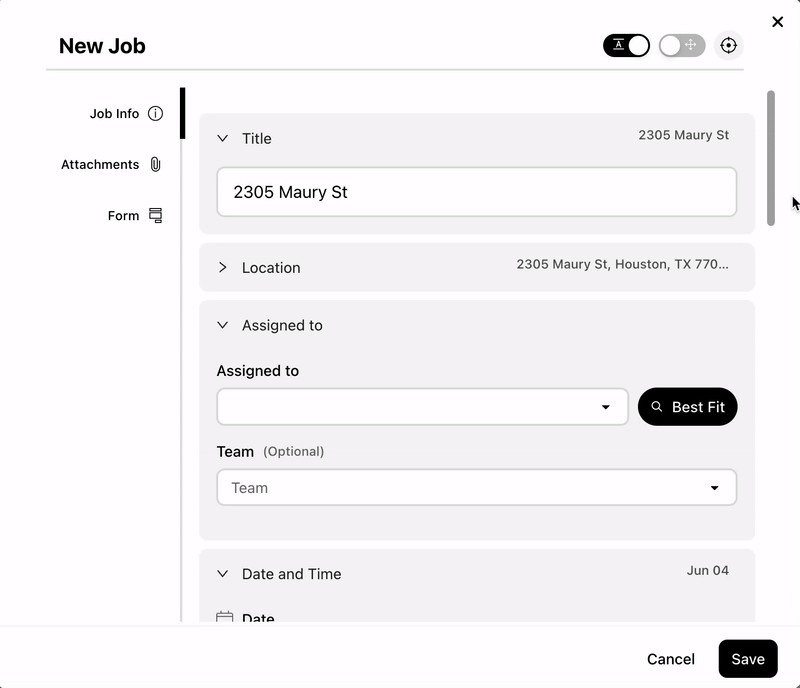Viewport: 800px width, 688px height.
Task: Open the Assigned to dropdown
Action: pos(422,407)
